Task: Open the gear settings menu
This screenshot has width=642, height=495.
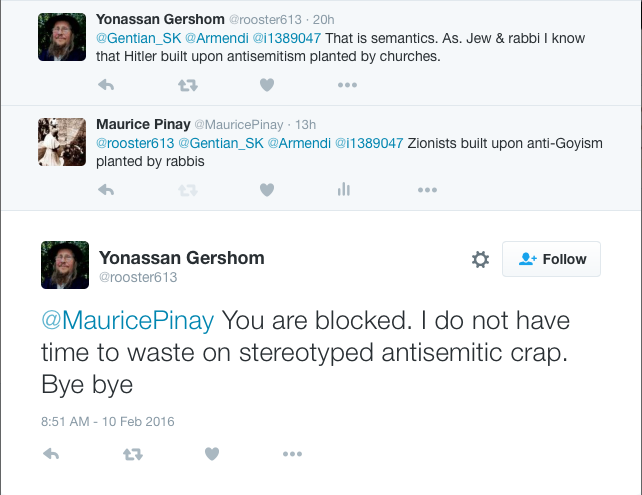Action: (x=480, y=260)
